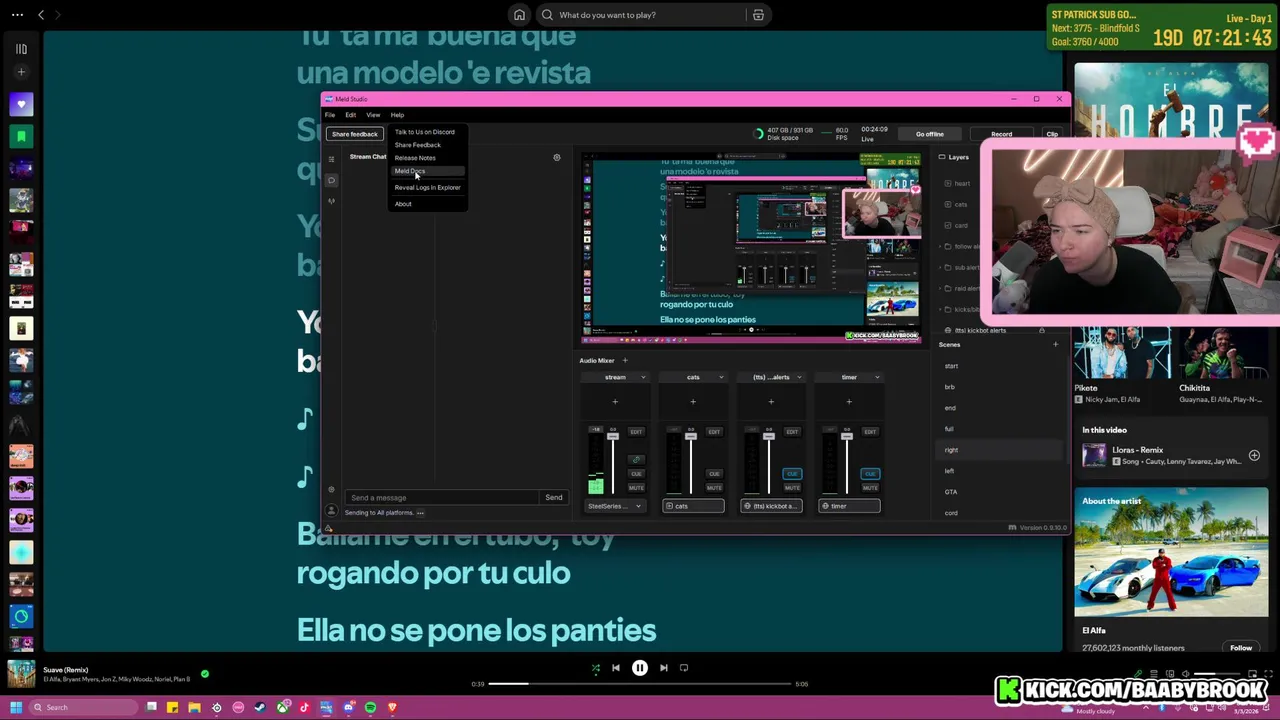The height and width of the screenshot is (720, 1280).
Task: Add effect to the stream track
Action: pos(615,402)
